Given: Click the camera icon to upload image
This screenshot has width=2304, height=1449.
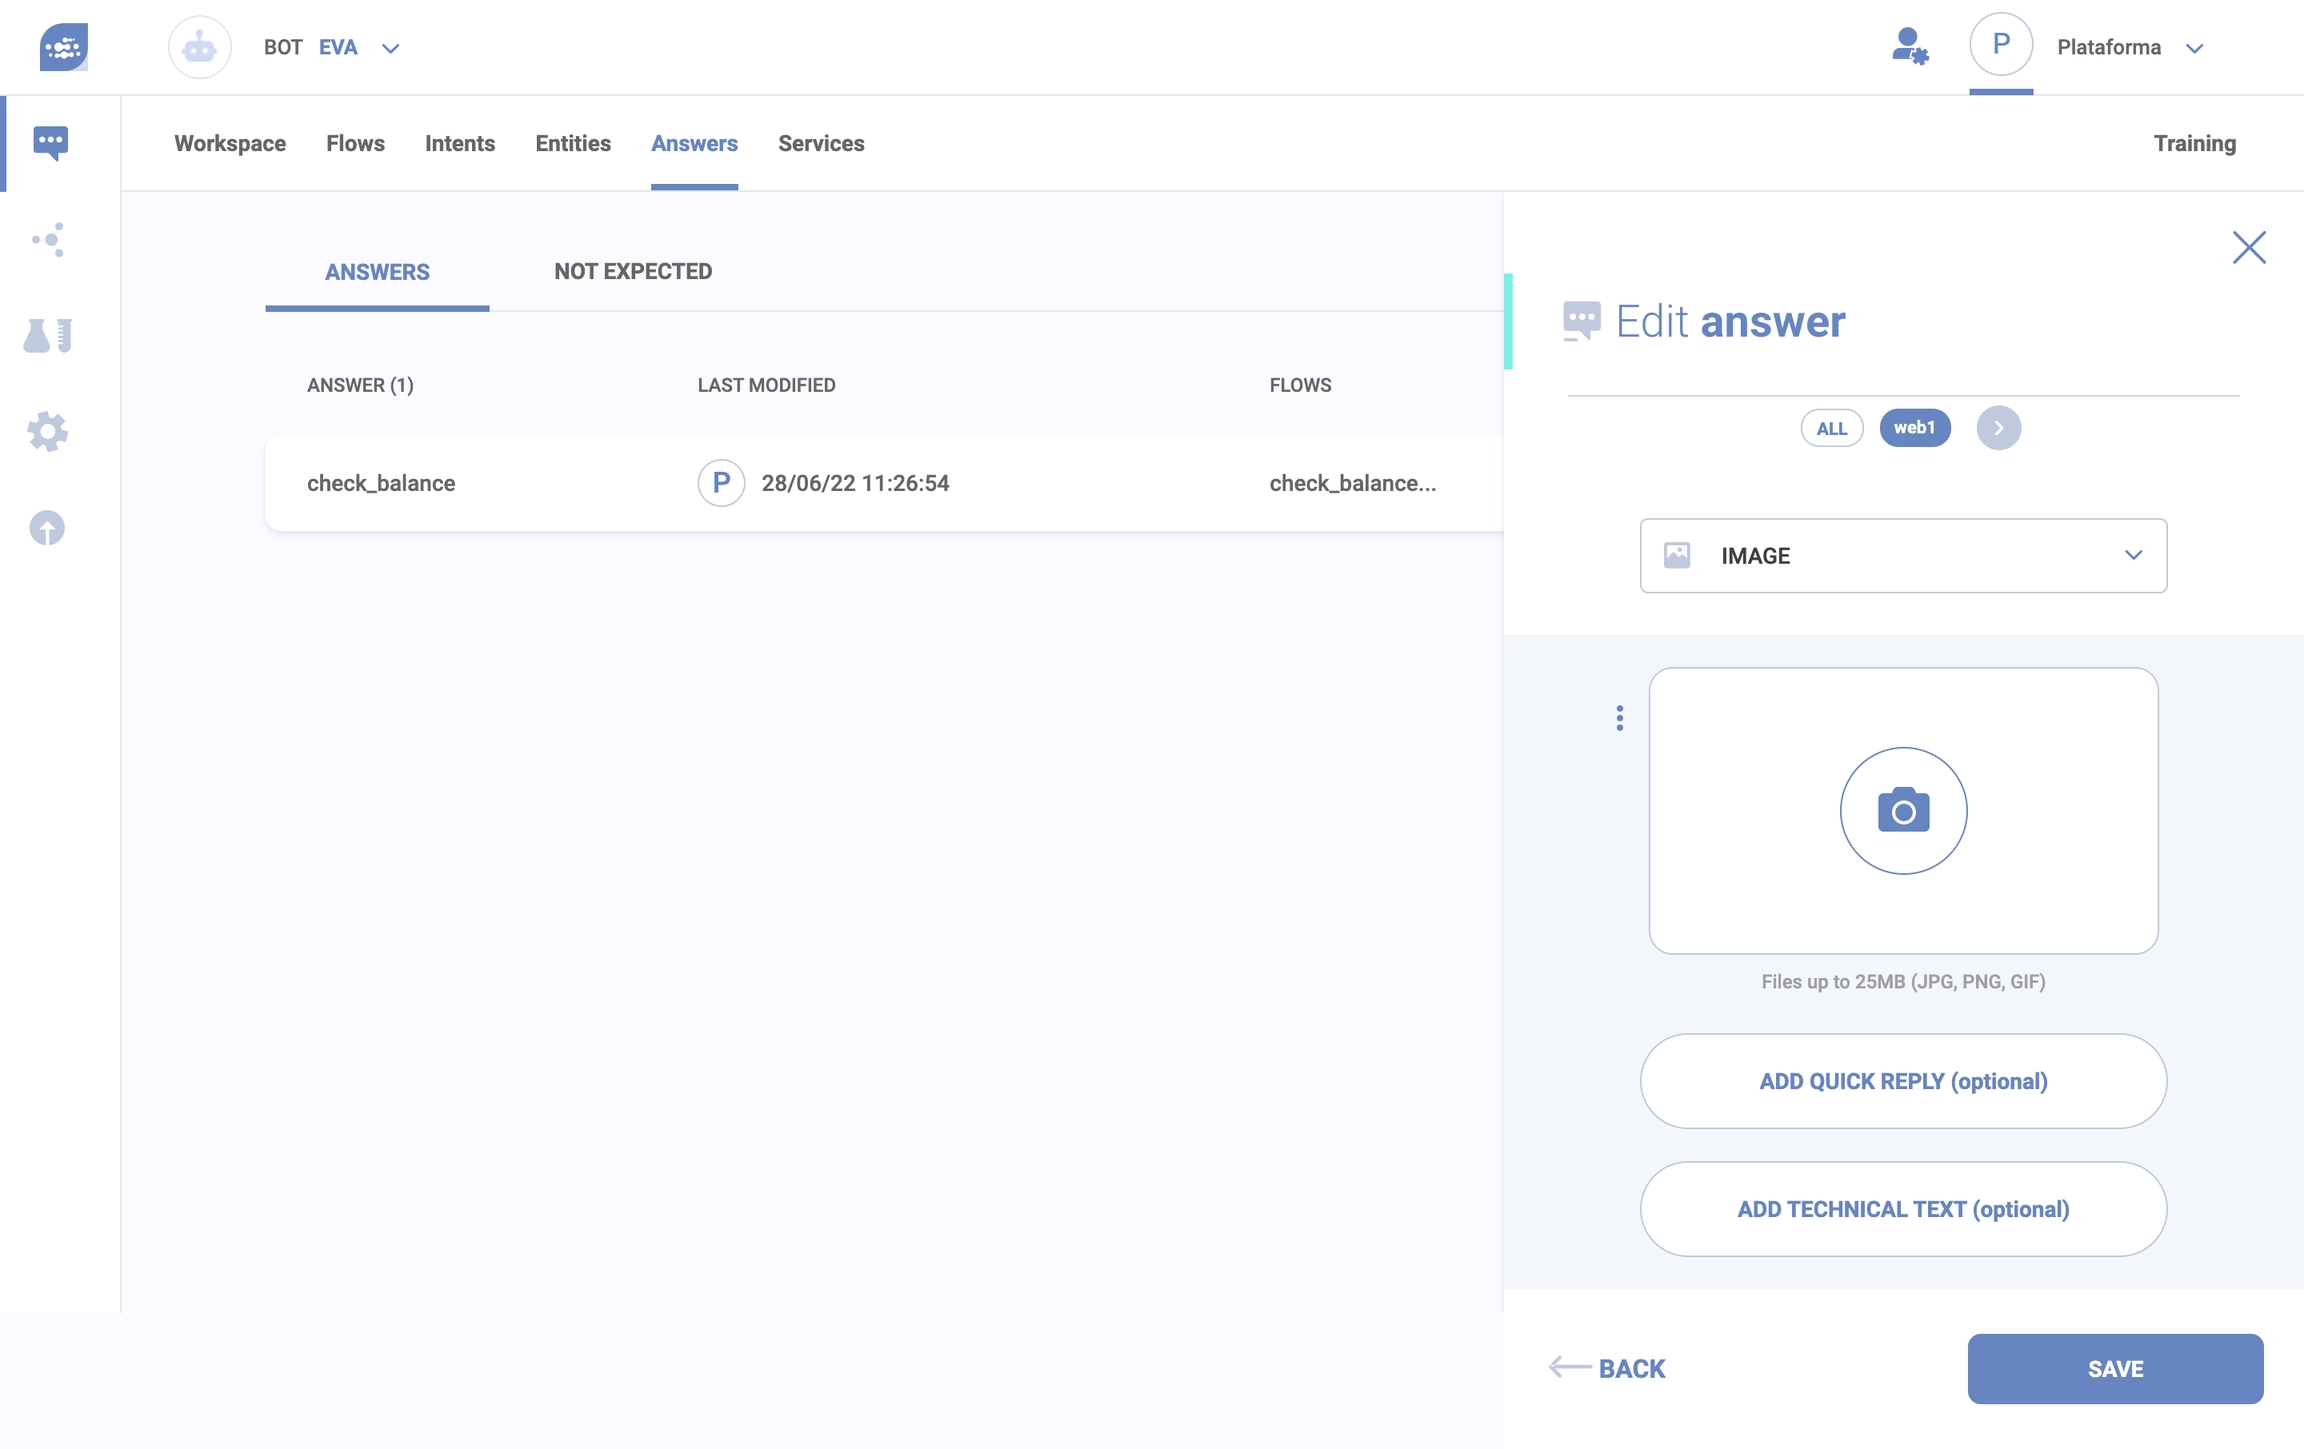Looking at the screenshot, I should tap(1903, 811).
